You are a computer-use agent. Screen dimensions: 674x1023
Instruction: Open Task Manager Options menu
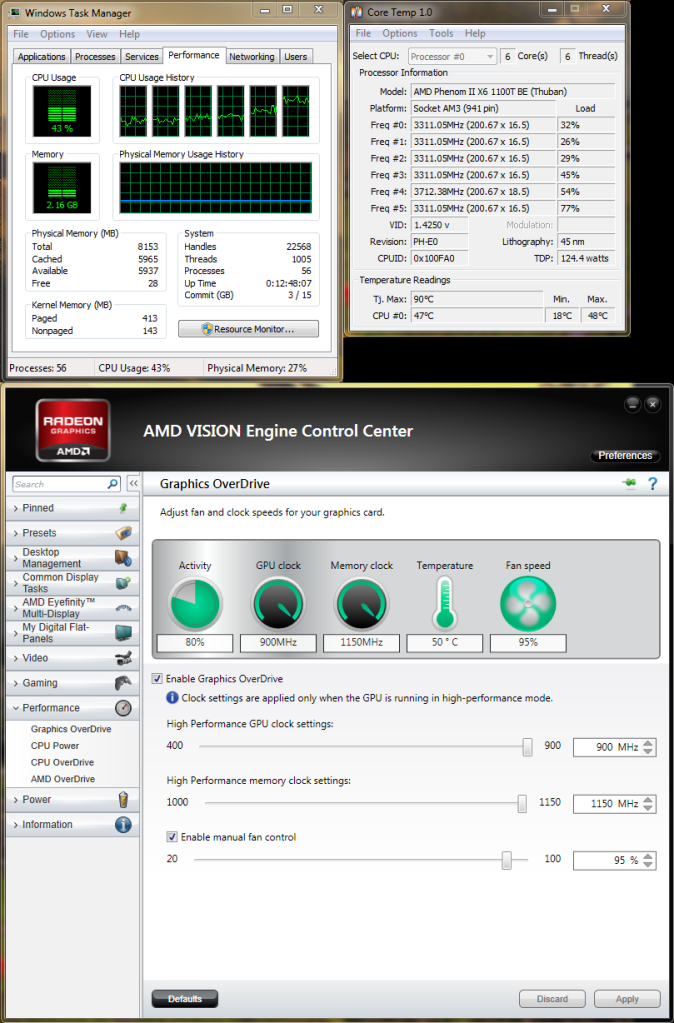click(57, 34)
